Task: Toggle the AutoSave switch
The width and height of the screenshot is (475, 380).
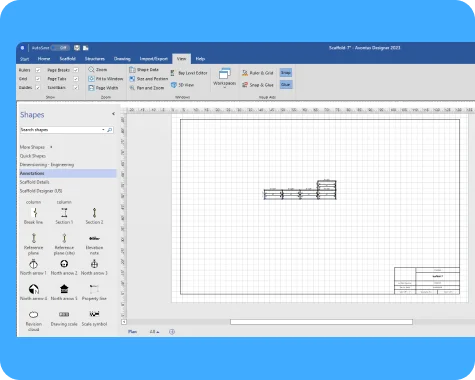Action: [60, 48]
